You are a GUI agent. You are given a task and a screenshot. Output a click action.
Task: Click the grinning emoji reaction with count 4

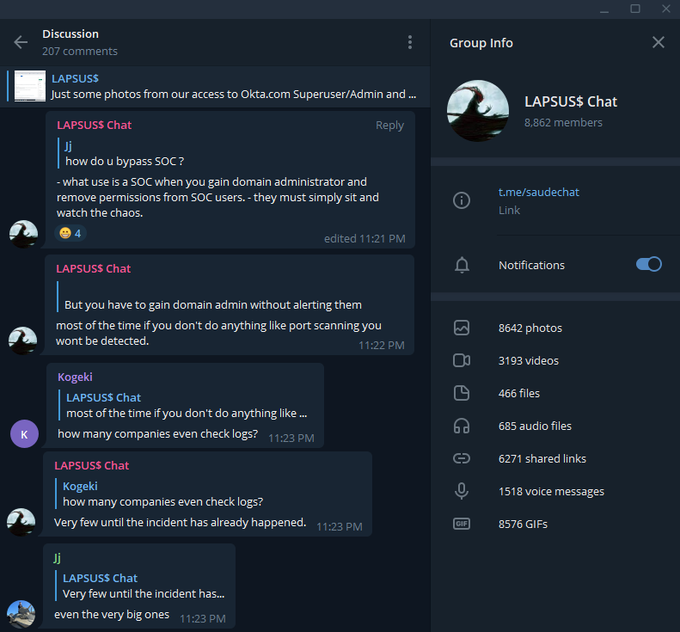click(70, 233)
